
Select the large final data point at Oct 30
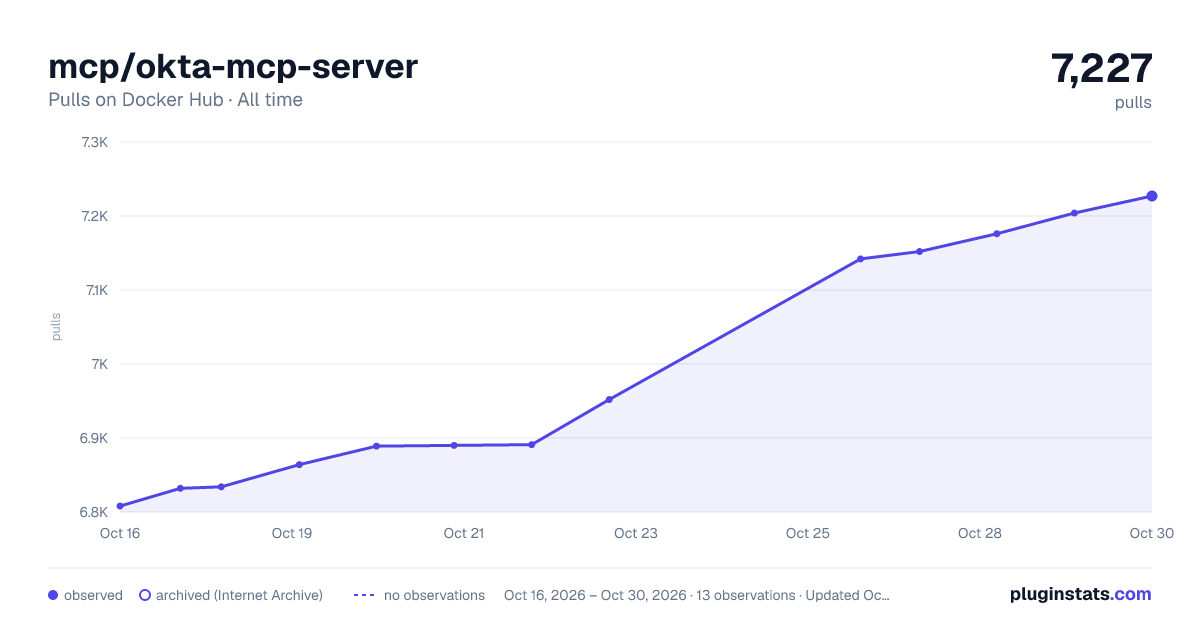1152,196
